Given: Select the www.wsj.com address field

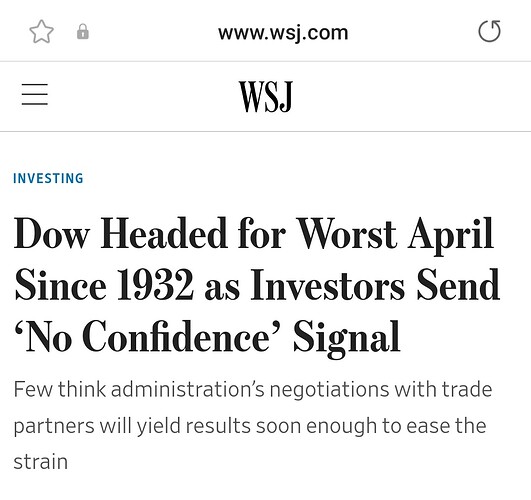Looking at the screenshot, I should (283, 33).
